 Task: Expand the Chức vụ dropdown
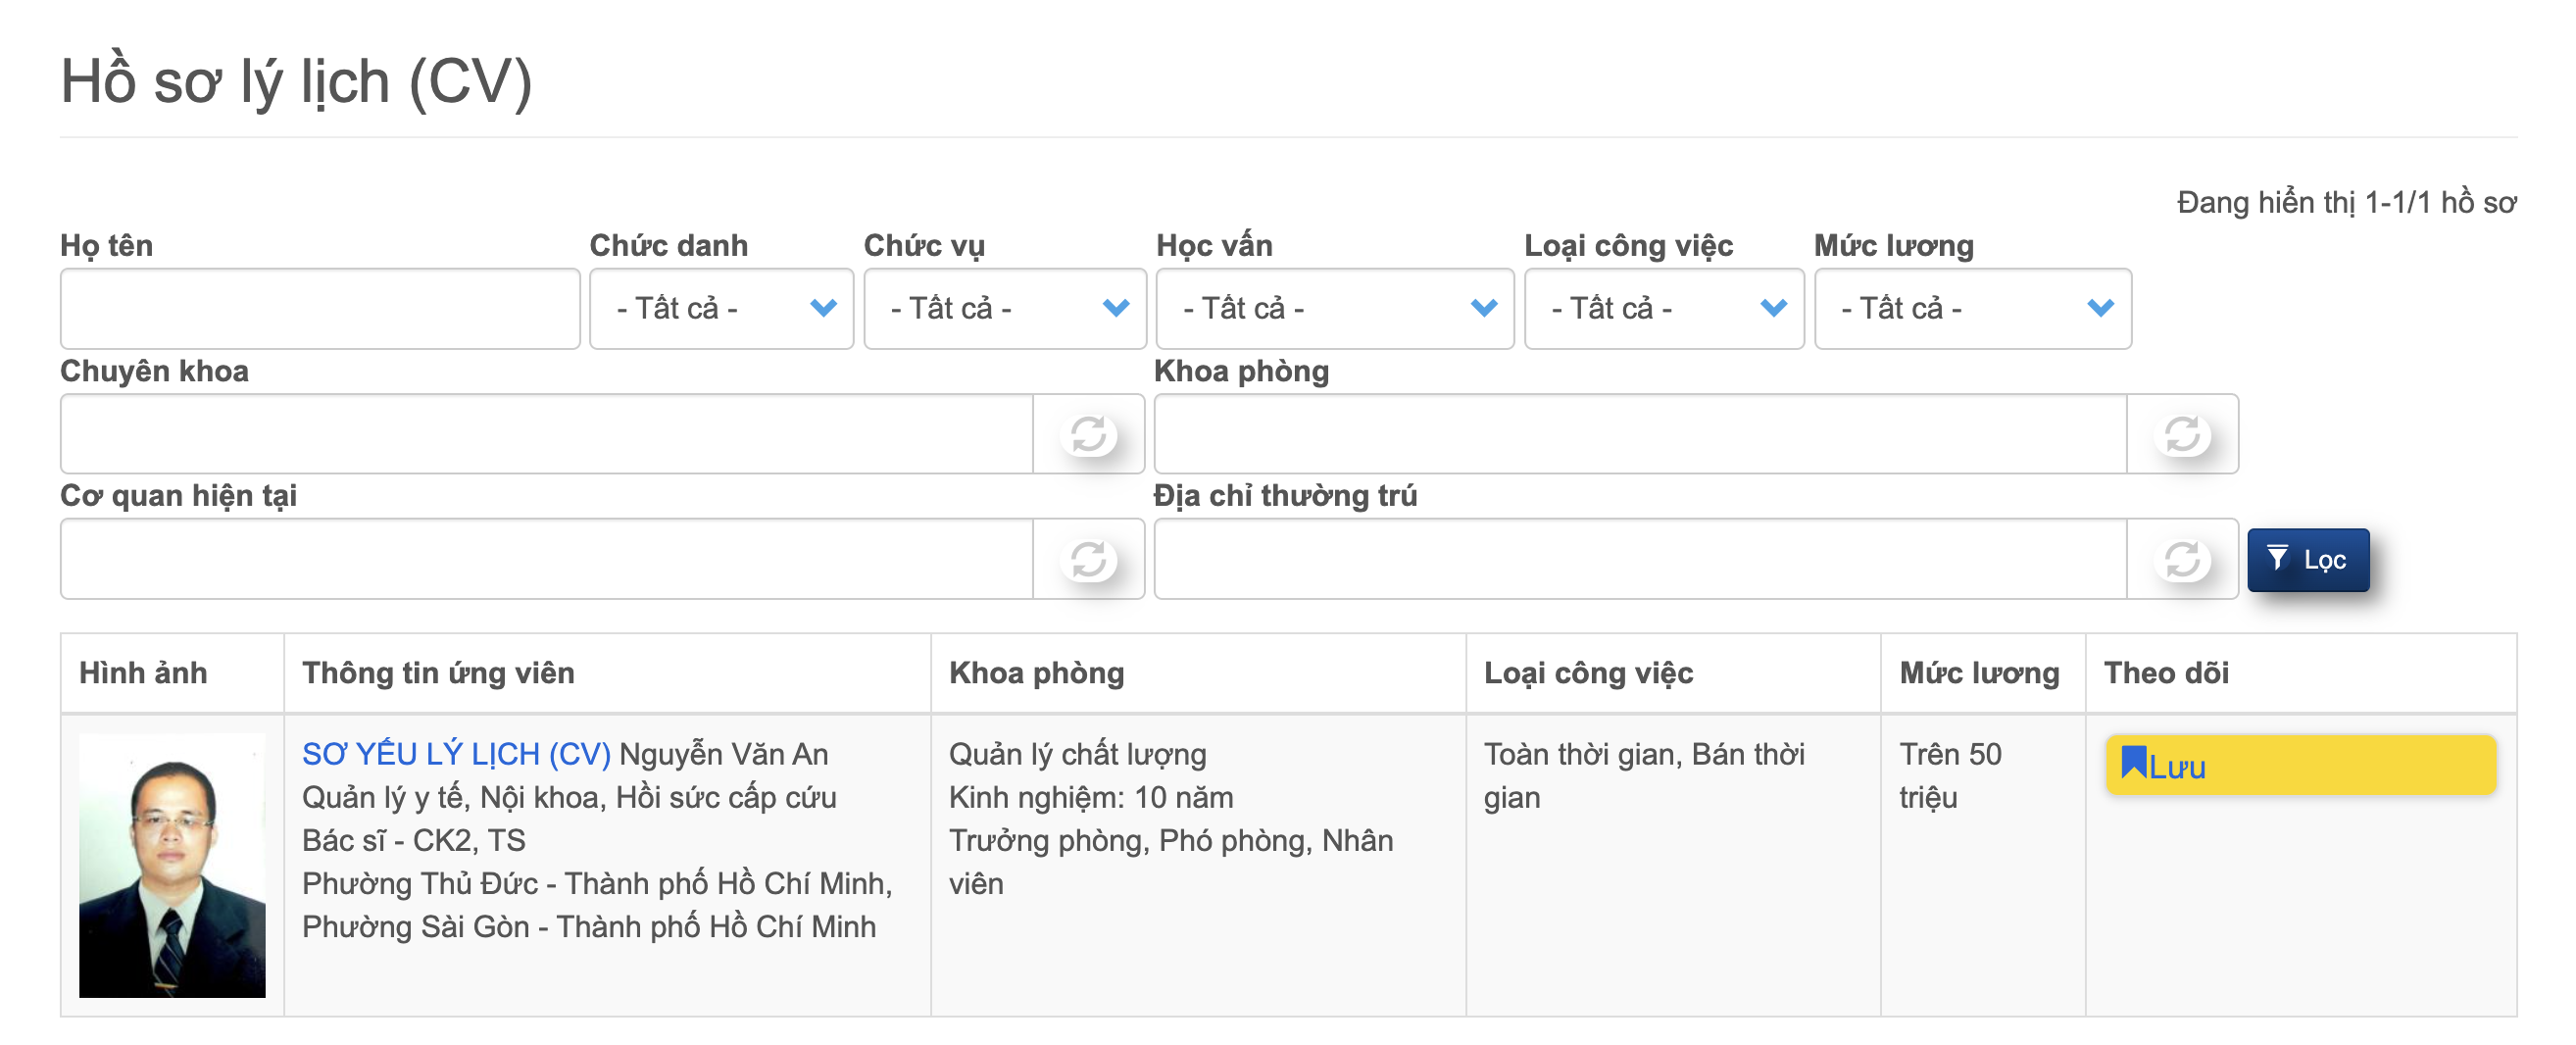[1004, 308]
